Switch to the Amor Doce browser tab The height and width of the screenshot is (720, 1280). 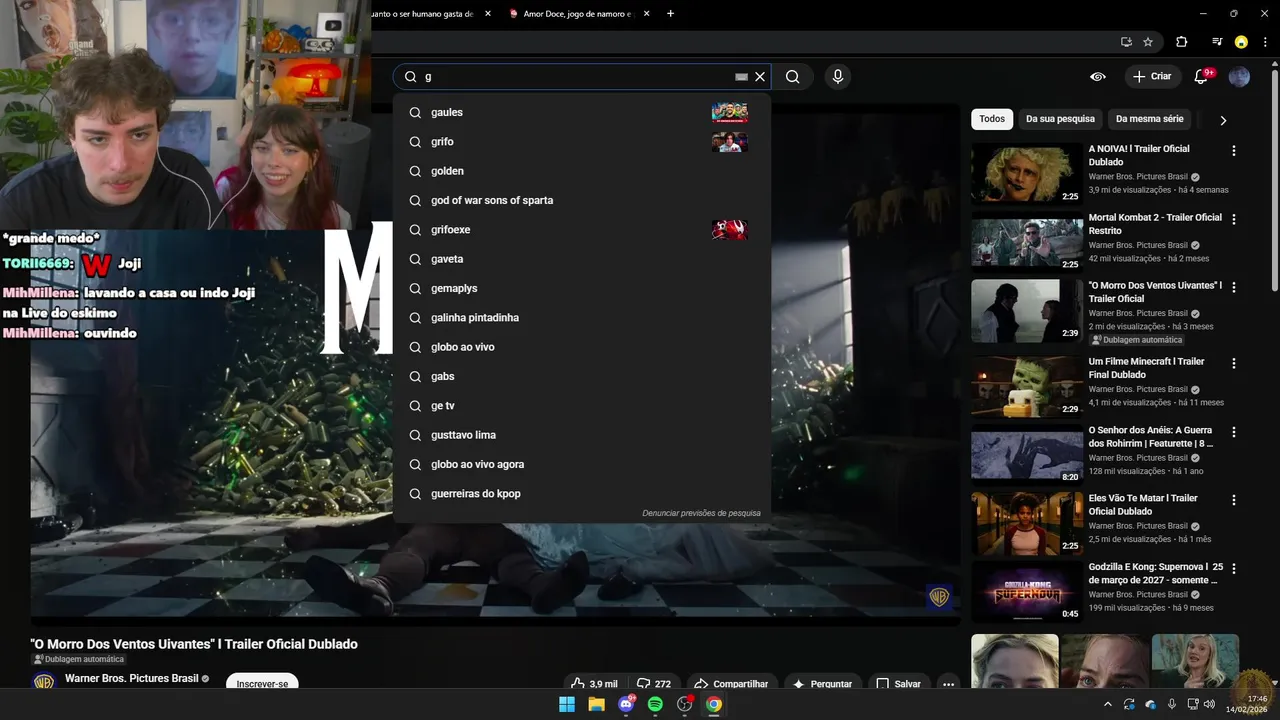577,14
